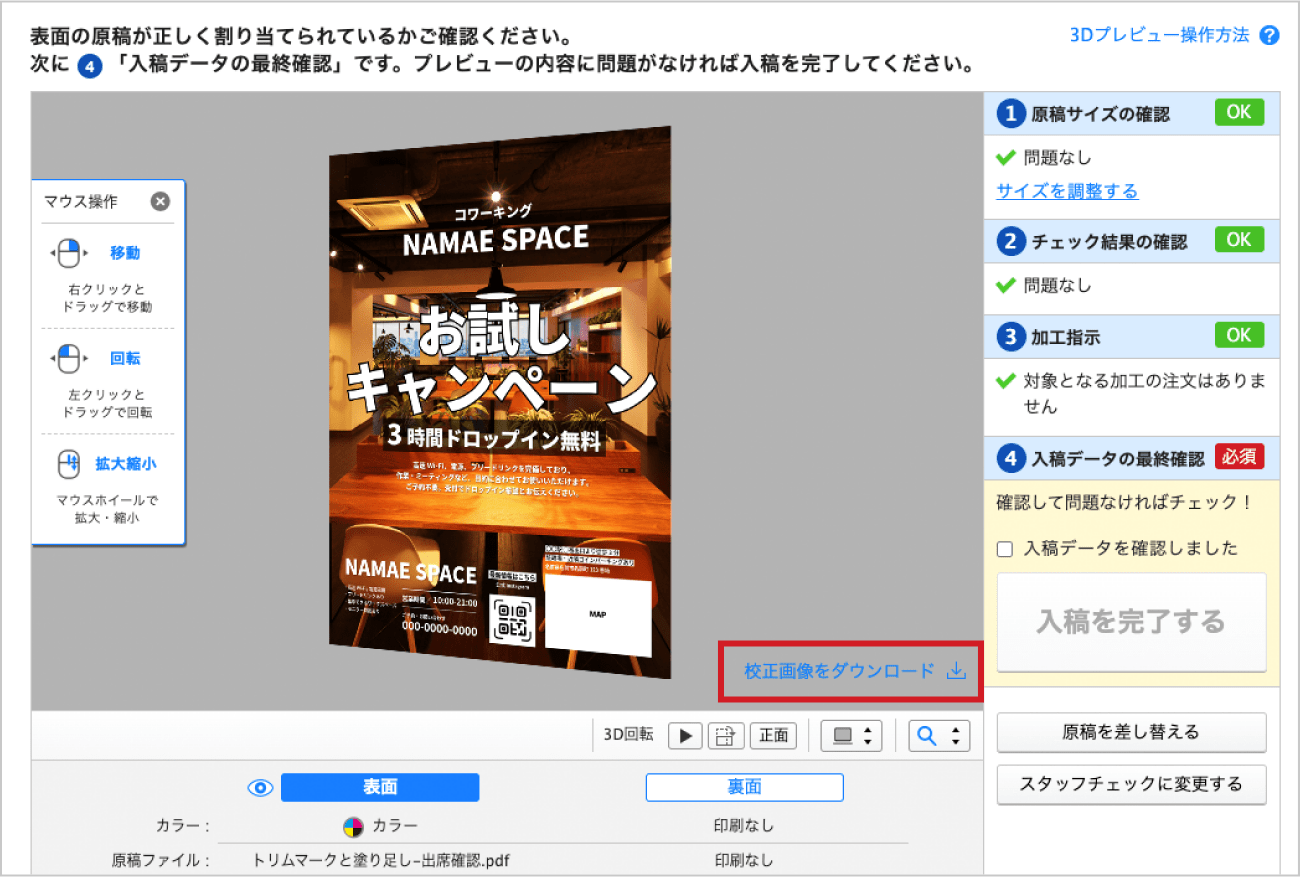Switch to the 裏面 tab
Screen dimensions: 1300x878
pos(744,788)
